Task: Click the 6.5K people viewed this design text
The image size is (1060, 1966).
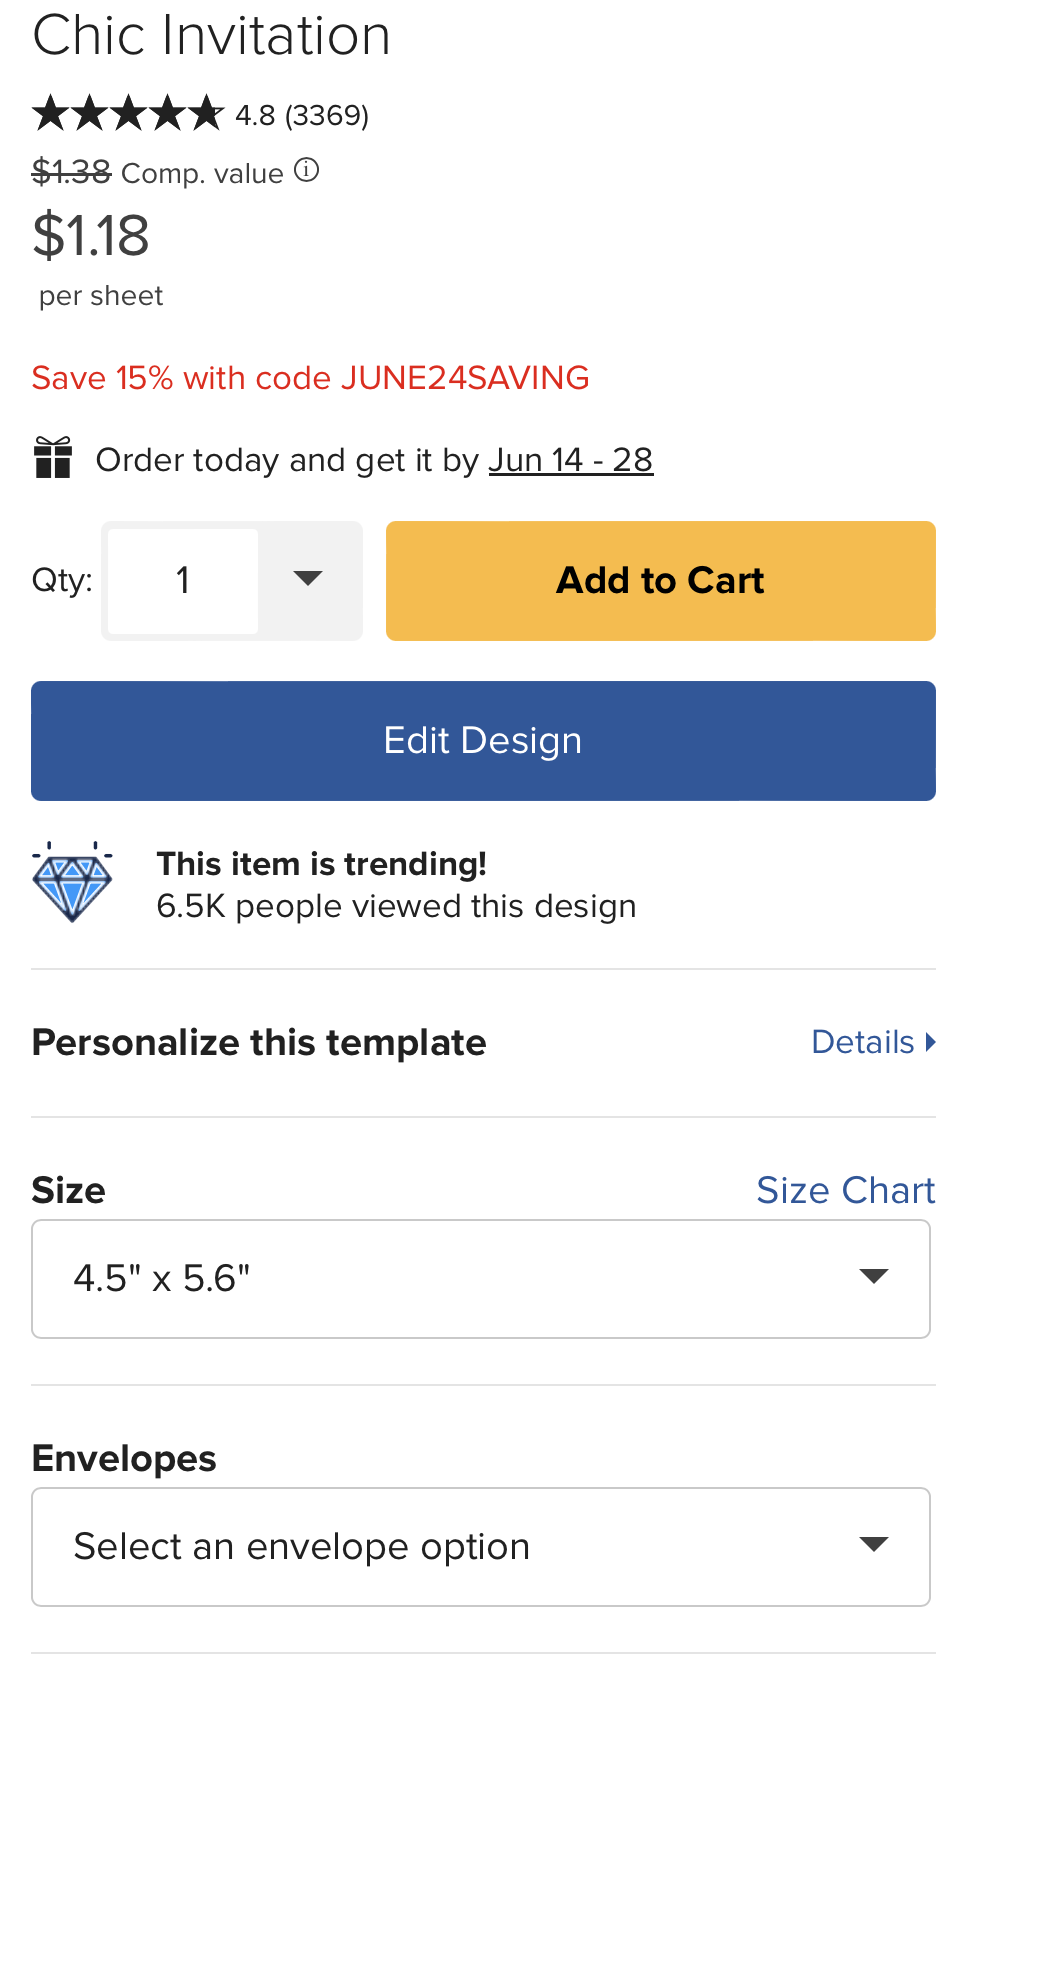Action: pos(396,906)
